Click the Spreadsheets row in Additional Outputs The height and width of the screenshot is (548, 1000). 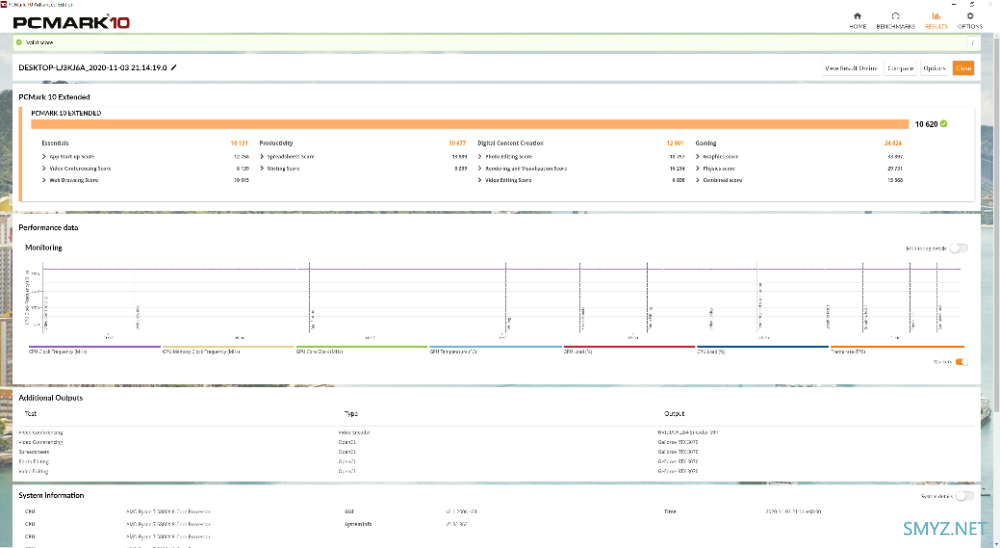495,452
